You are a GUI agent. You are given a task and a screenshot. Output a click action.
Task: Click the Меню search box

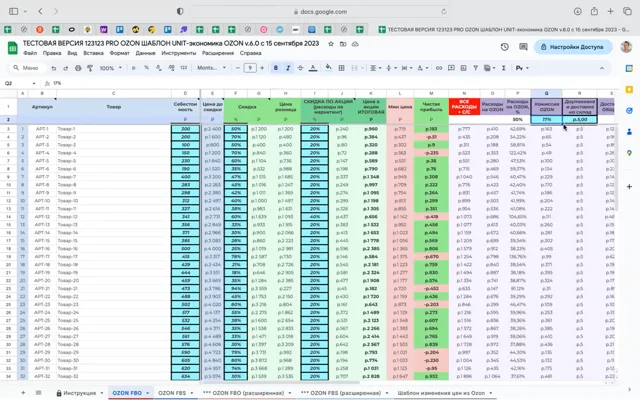[27, 68]
